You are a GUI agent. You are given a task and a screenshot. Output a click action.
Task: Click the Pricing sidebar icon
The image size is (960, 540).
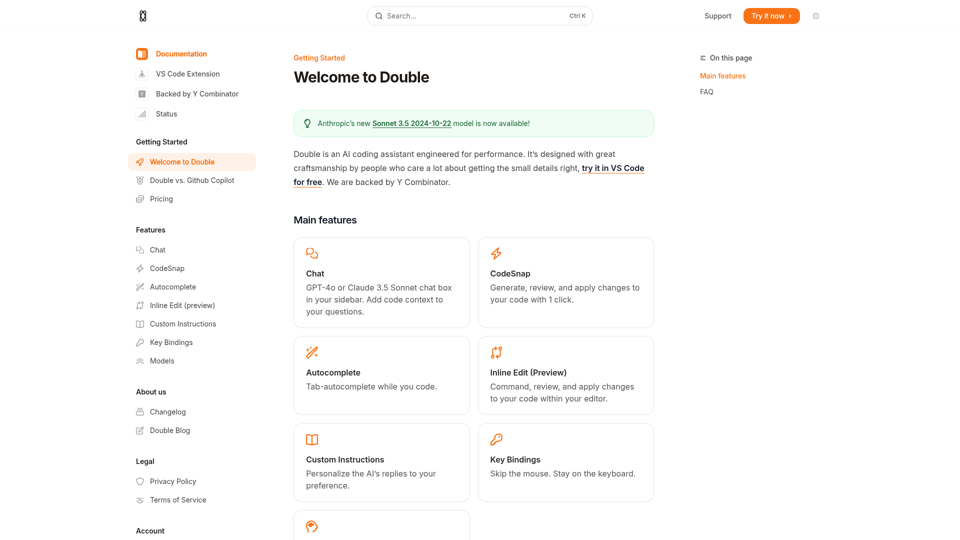(x=140, y=199)
